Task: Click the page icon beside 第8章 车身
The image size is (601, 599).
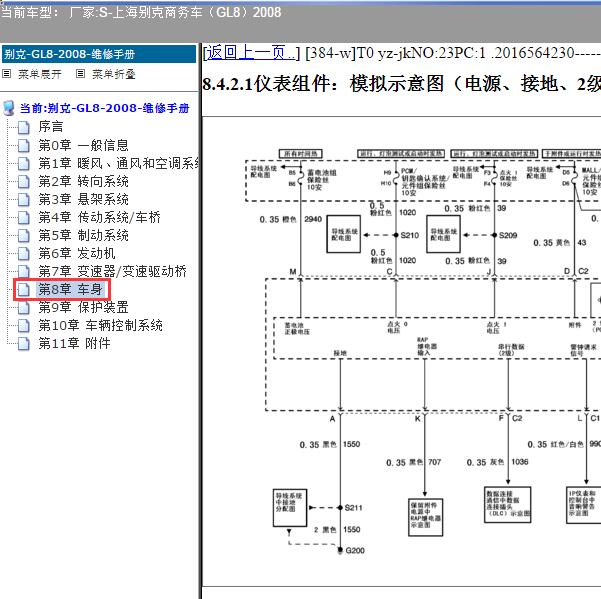Action: pyautogui.click(x=24, y=290)
